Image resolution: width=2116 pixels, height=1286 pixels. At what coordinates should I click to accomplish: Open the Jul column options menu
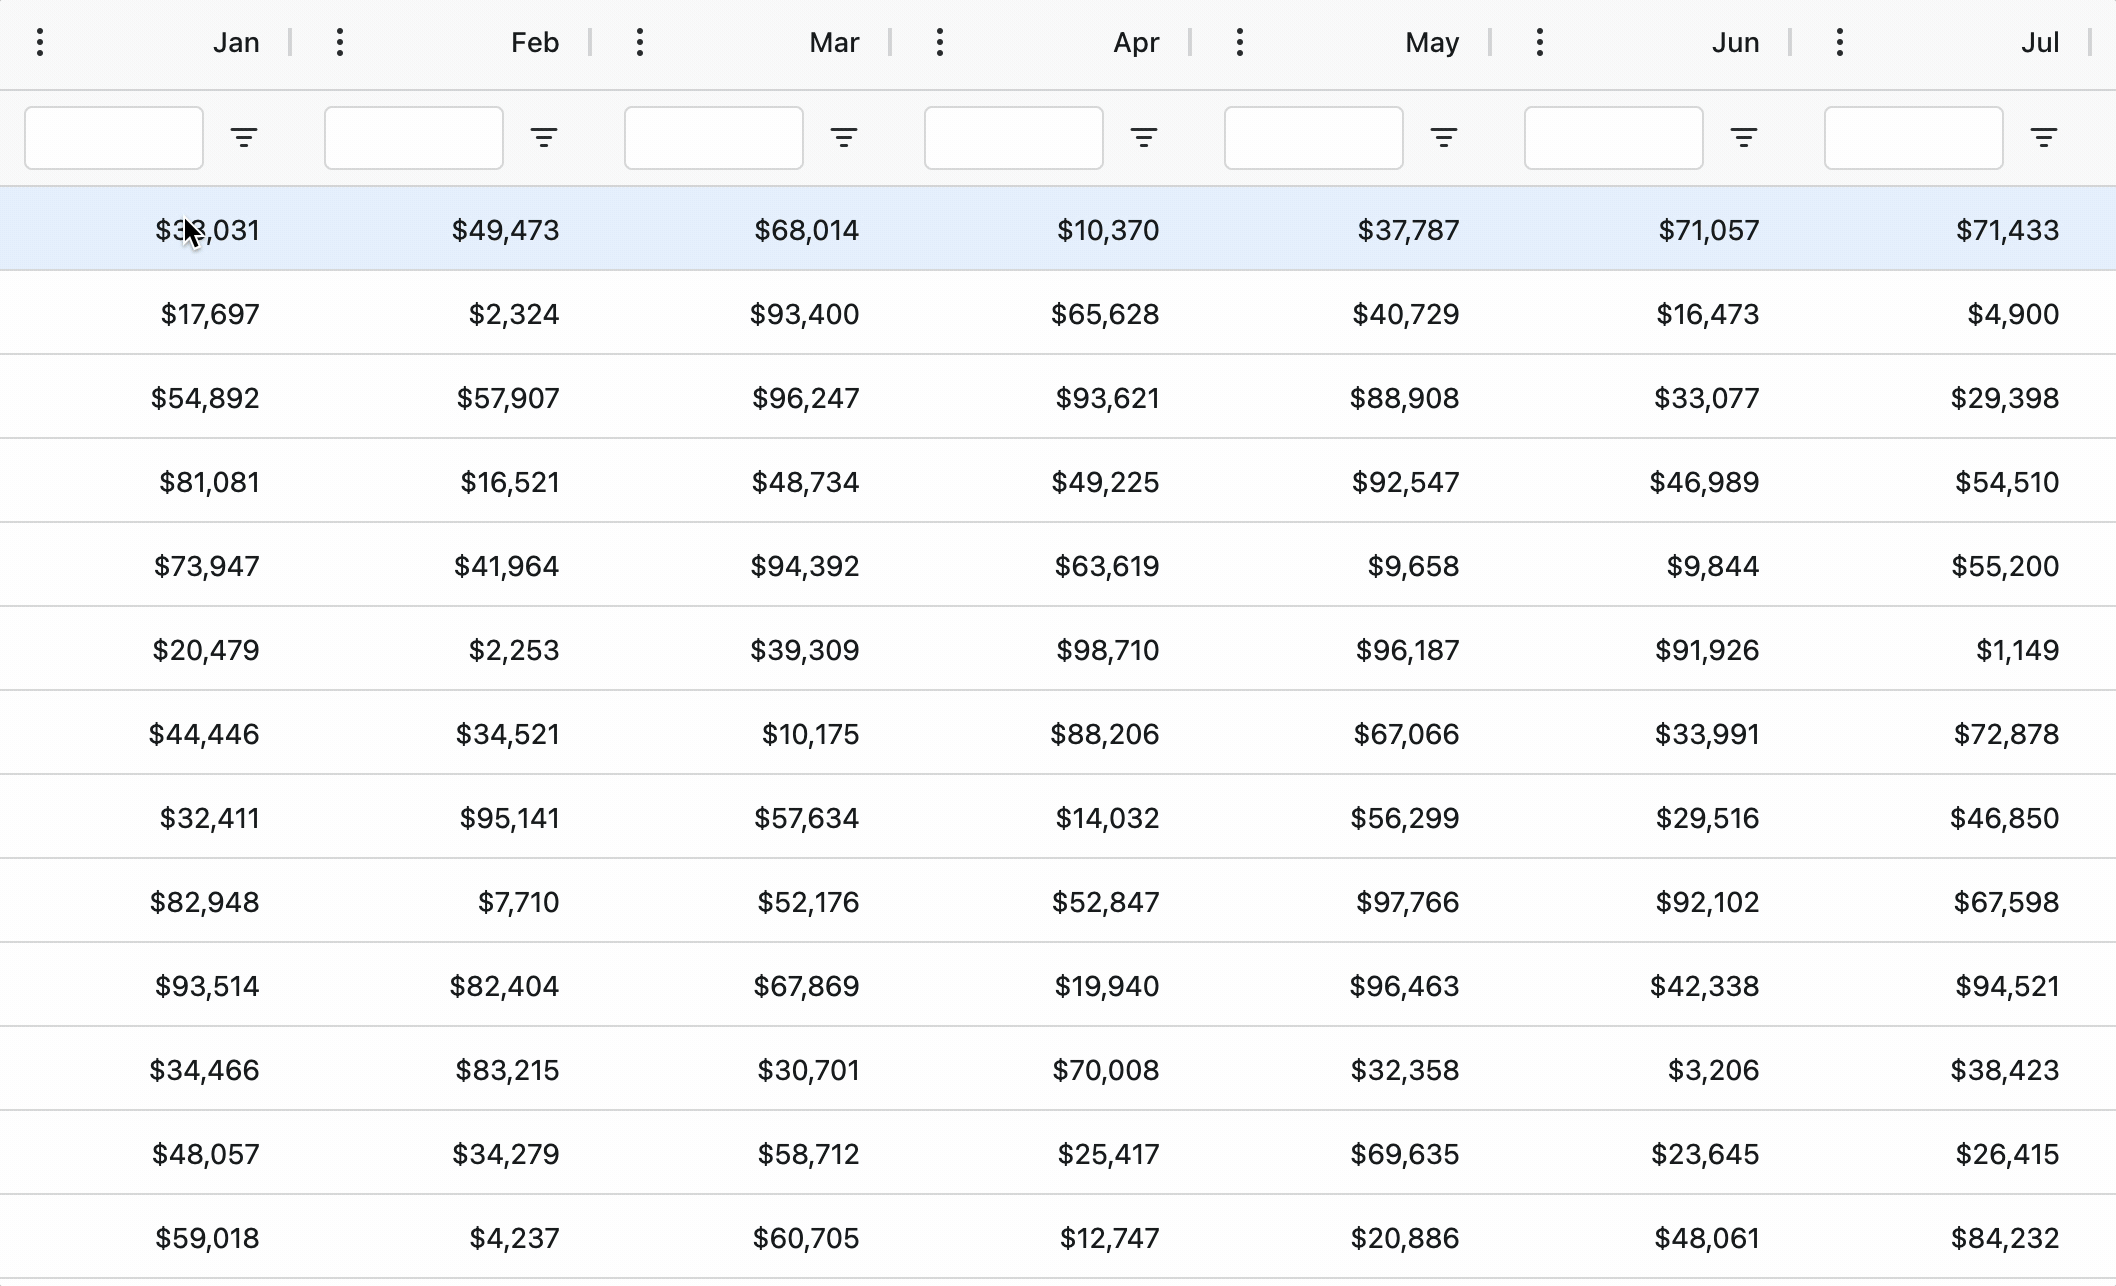tap(1840, 42)
